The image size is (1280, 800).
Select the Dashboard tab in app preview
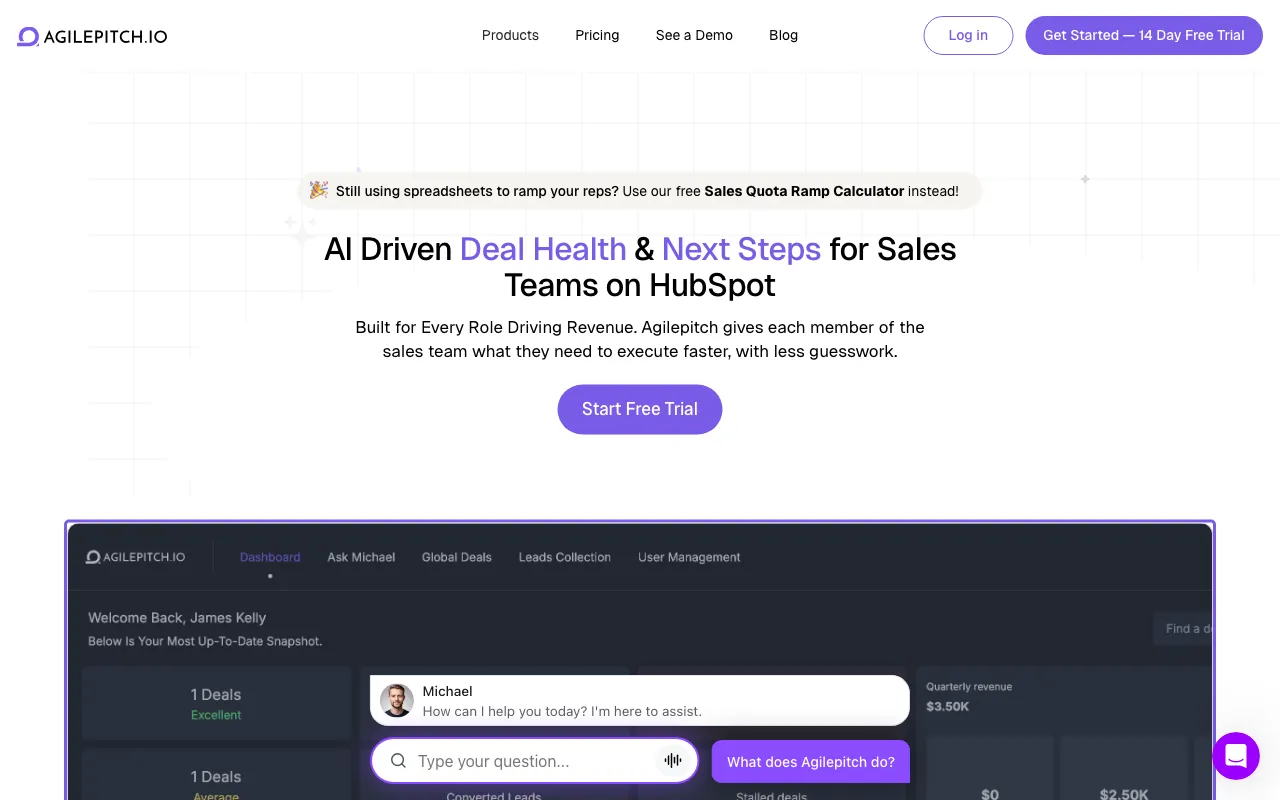[270, 557]
